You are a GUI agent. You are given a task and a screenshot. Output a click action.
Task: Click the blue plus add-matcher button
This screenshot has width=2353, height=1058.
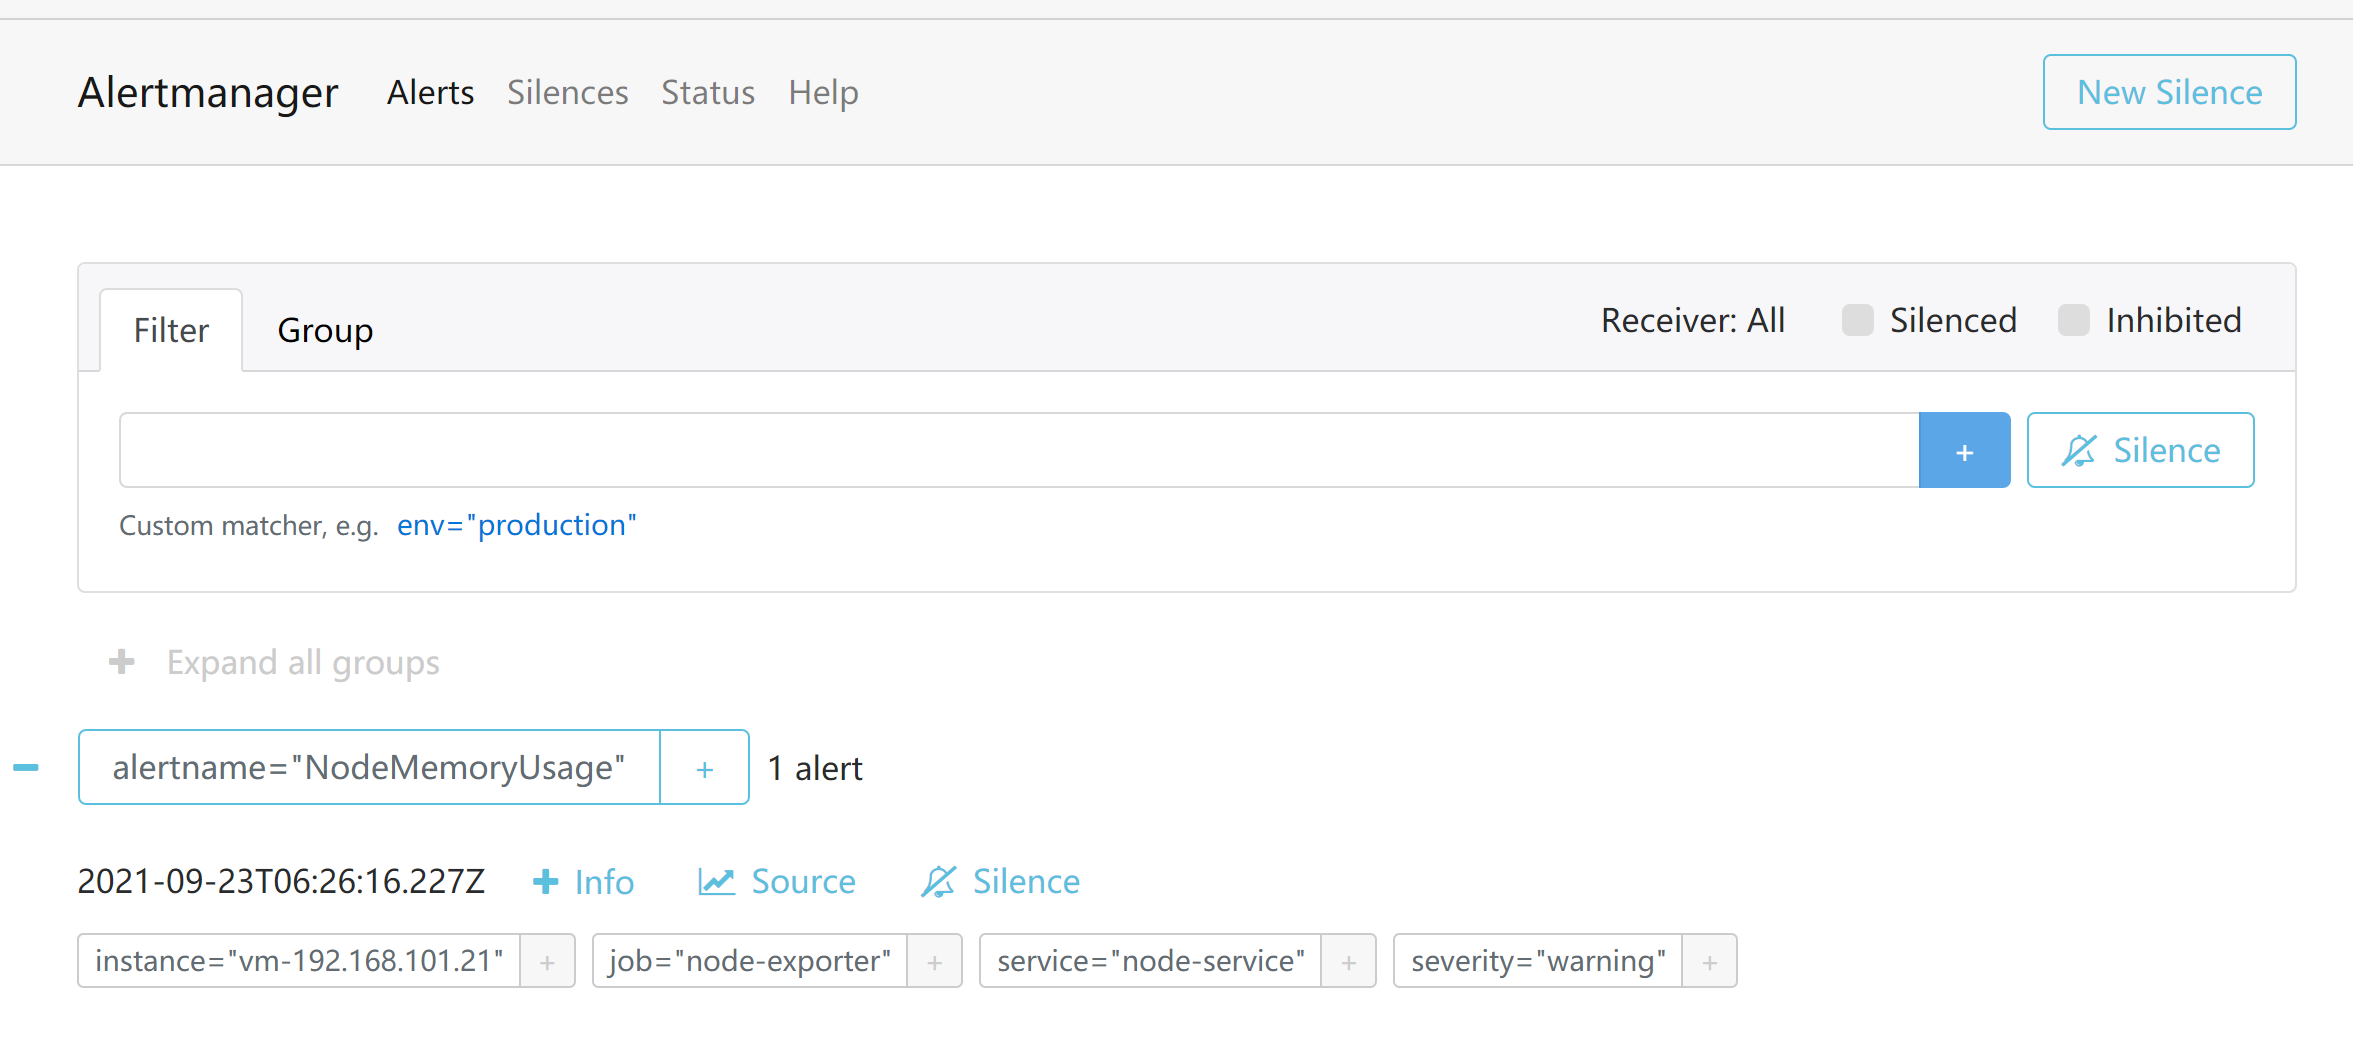[1964, 450]
